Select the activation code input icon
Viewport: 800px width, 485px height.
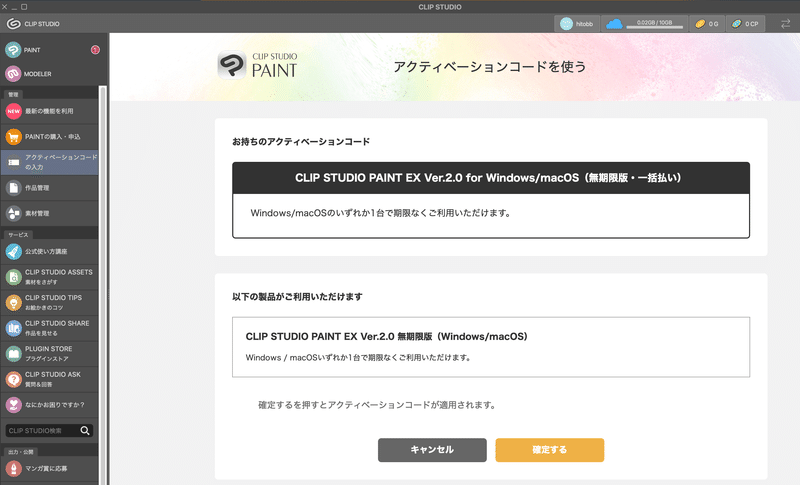point(13,162)
